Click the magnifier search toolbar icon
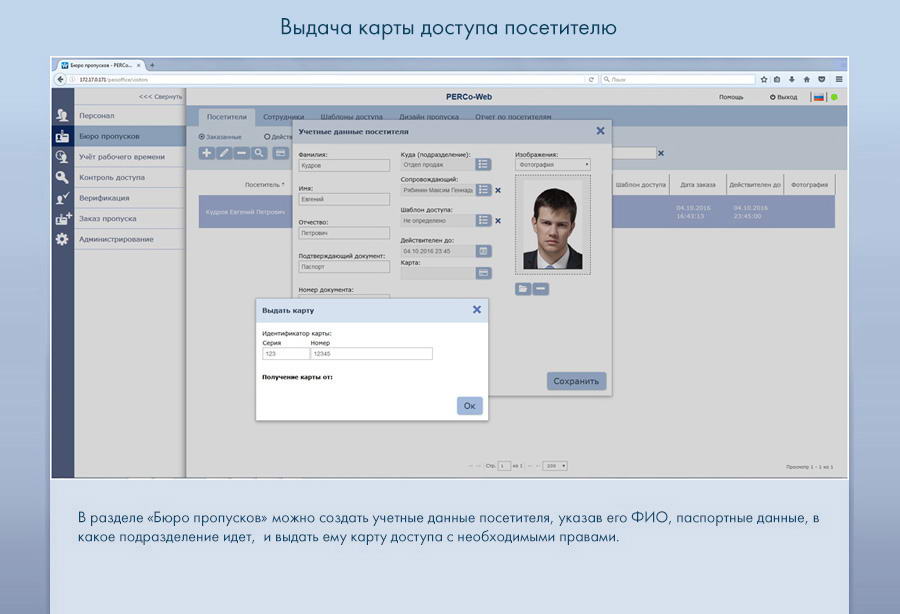The width and height of the screenshot is (900, 614). point(258,153)
